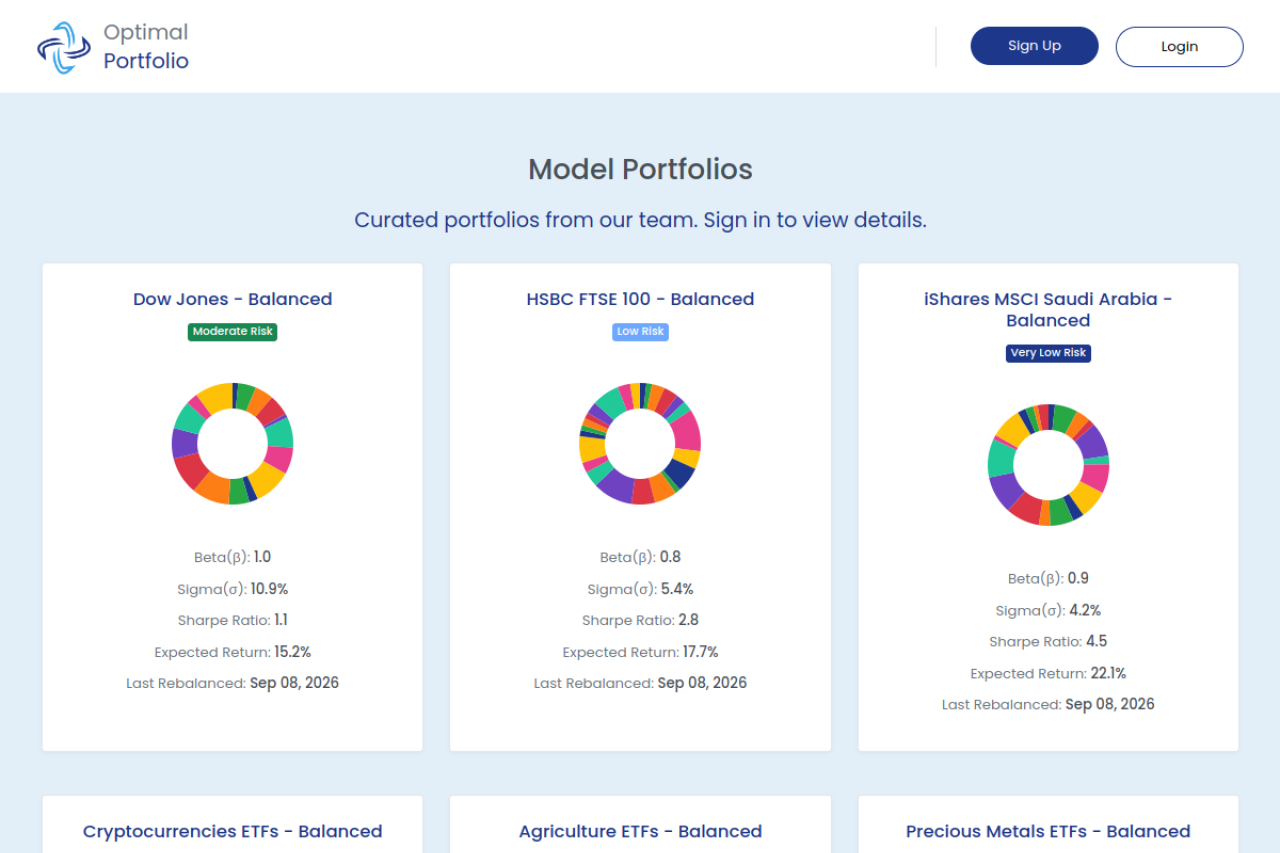Image resolution: width=1280 pixels, height=853 pixels.
Task: Click iShares Saudi Sharpe Ratio 4.5
Action: pyautogui.click(x=1096, y=641)
